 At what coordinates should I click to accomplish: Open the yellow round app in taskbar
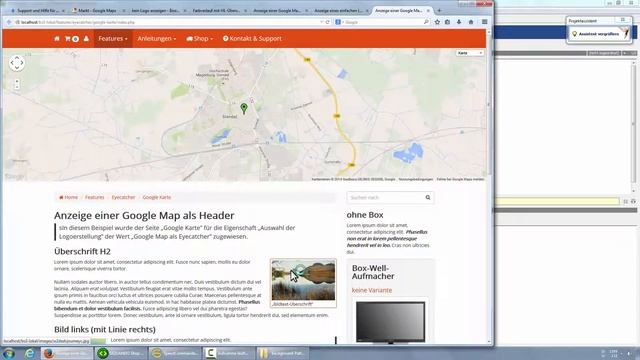click(x=175, y=353)
